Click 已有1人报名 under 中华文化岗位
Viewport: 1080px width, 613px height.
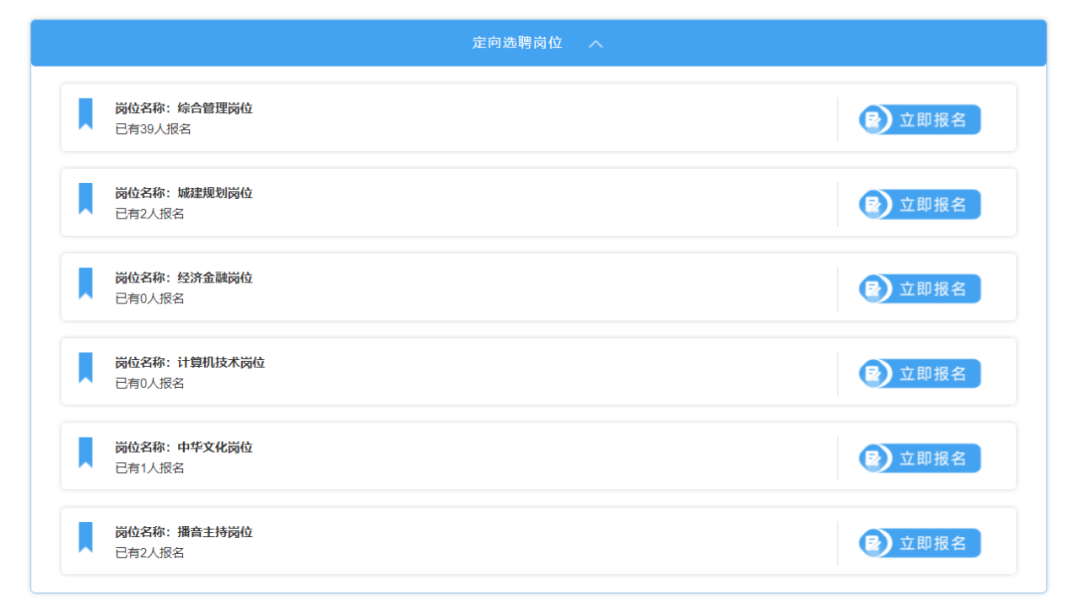pos(149,468)
